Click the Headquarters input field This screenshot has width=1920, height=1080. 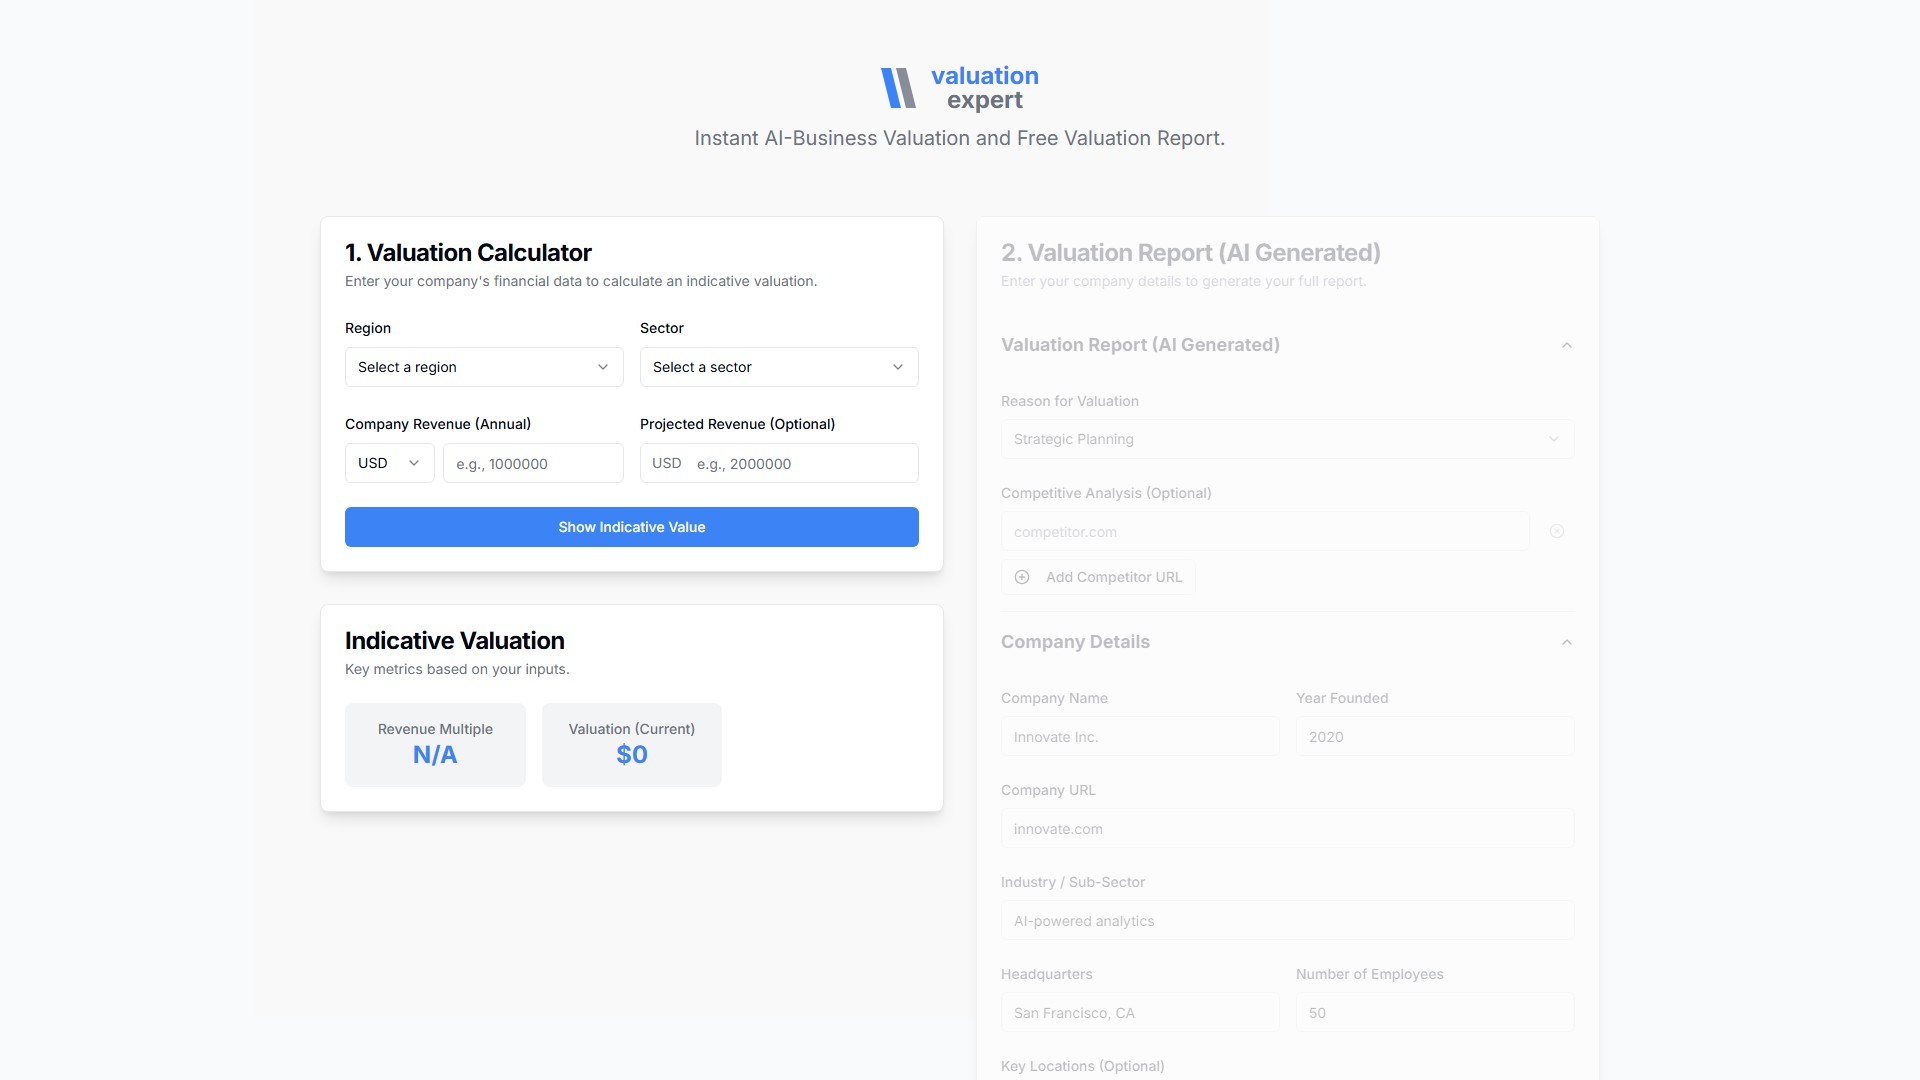pos(1140,1013)
